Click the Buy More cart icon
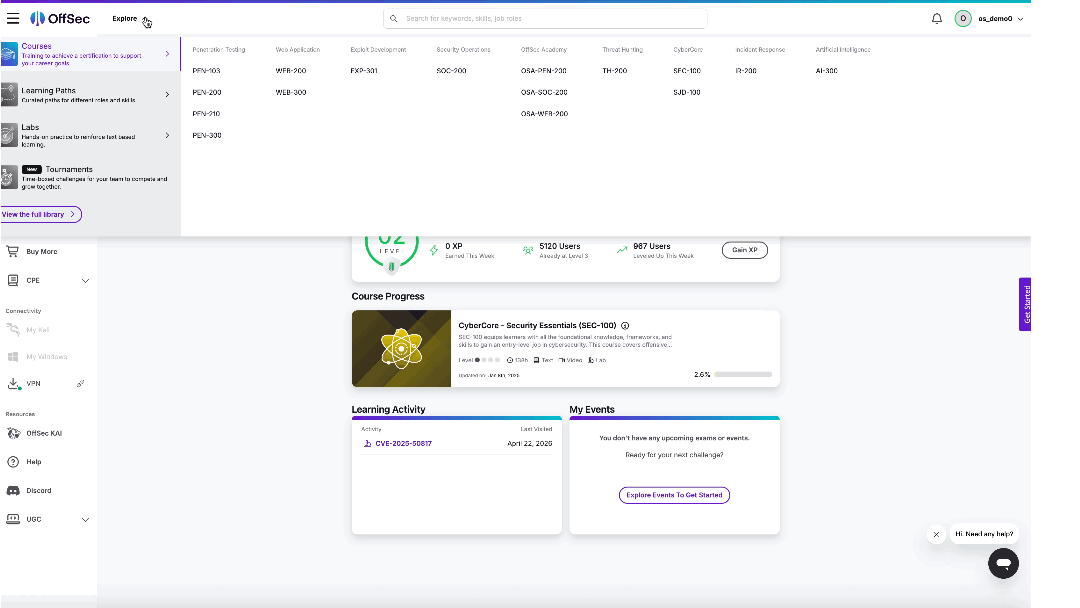Screen dimensions: 1080x608 12,251
